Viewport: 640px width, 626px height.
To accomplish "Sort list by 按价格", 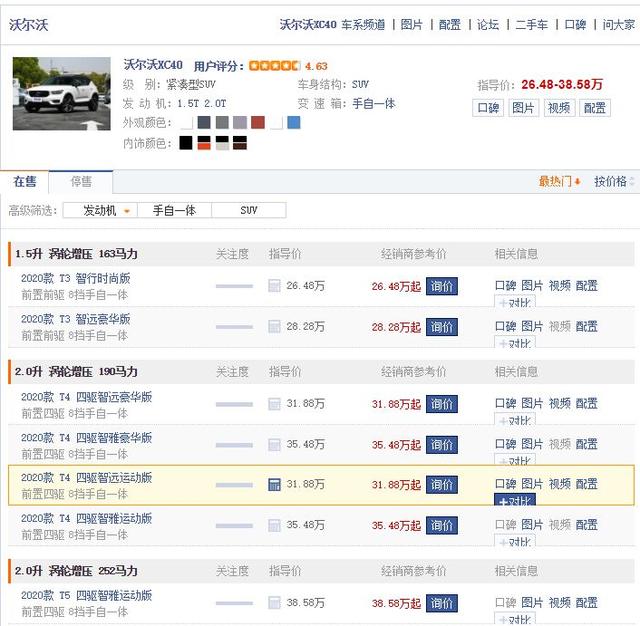I will click(613, 181).
